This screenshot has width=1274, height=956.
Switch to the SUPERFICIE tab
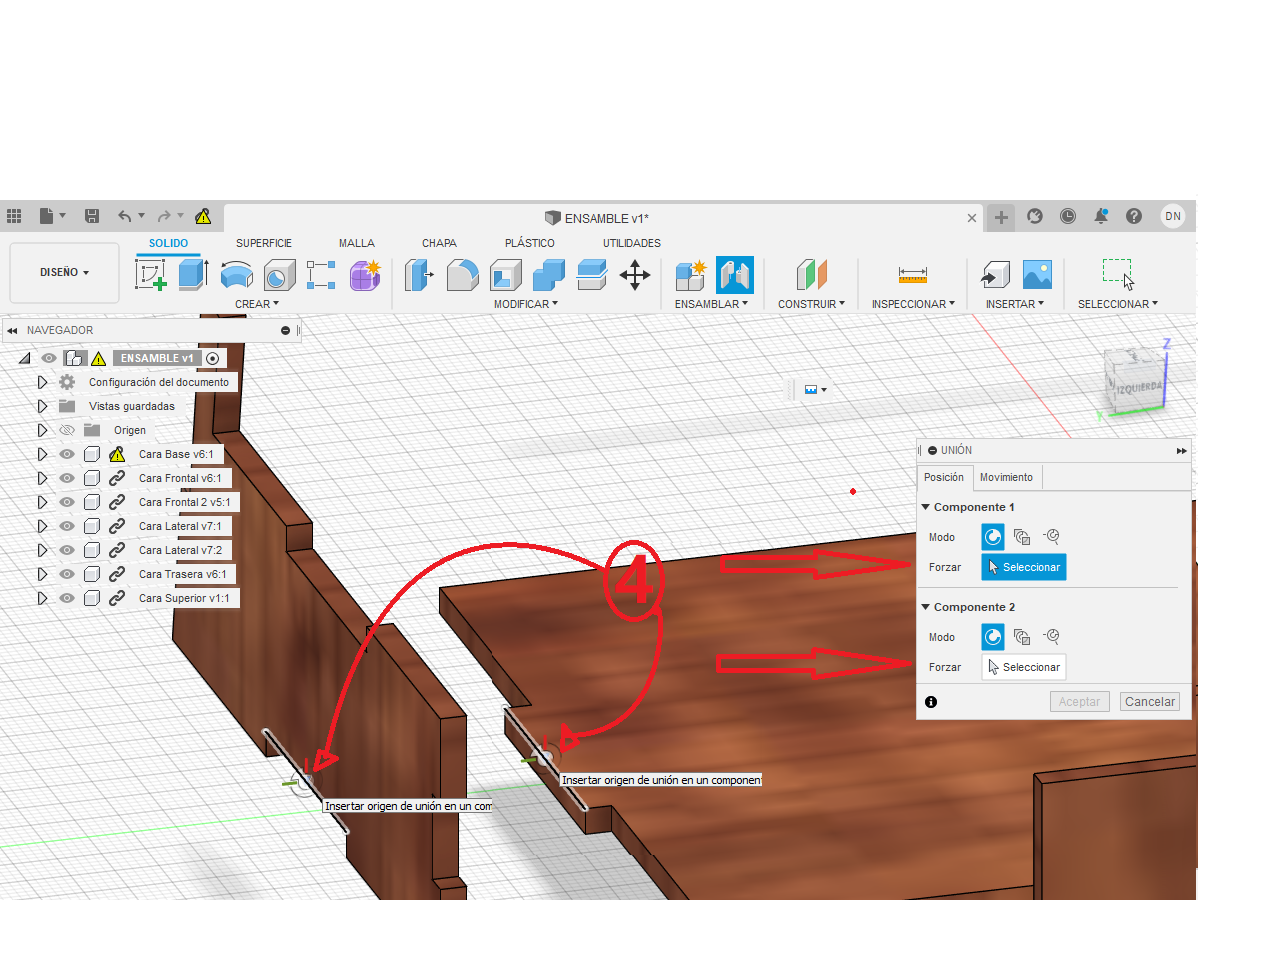[264, 243]
